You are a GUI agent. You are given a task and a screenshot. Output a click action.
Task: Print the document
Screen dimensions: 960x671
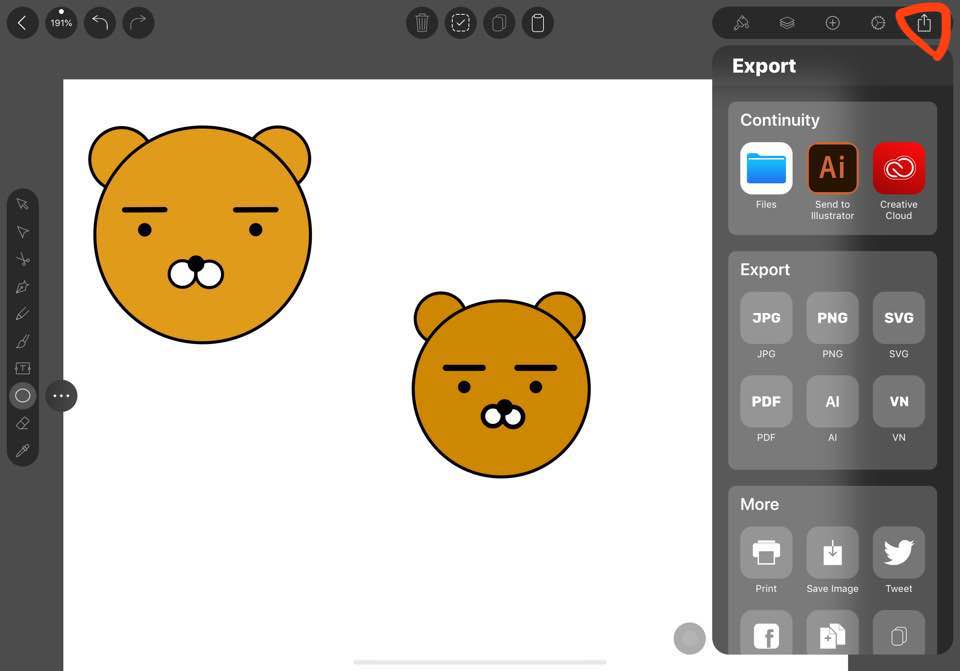pos(766,552)
